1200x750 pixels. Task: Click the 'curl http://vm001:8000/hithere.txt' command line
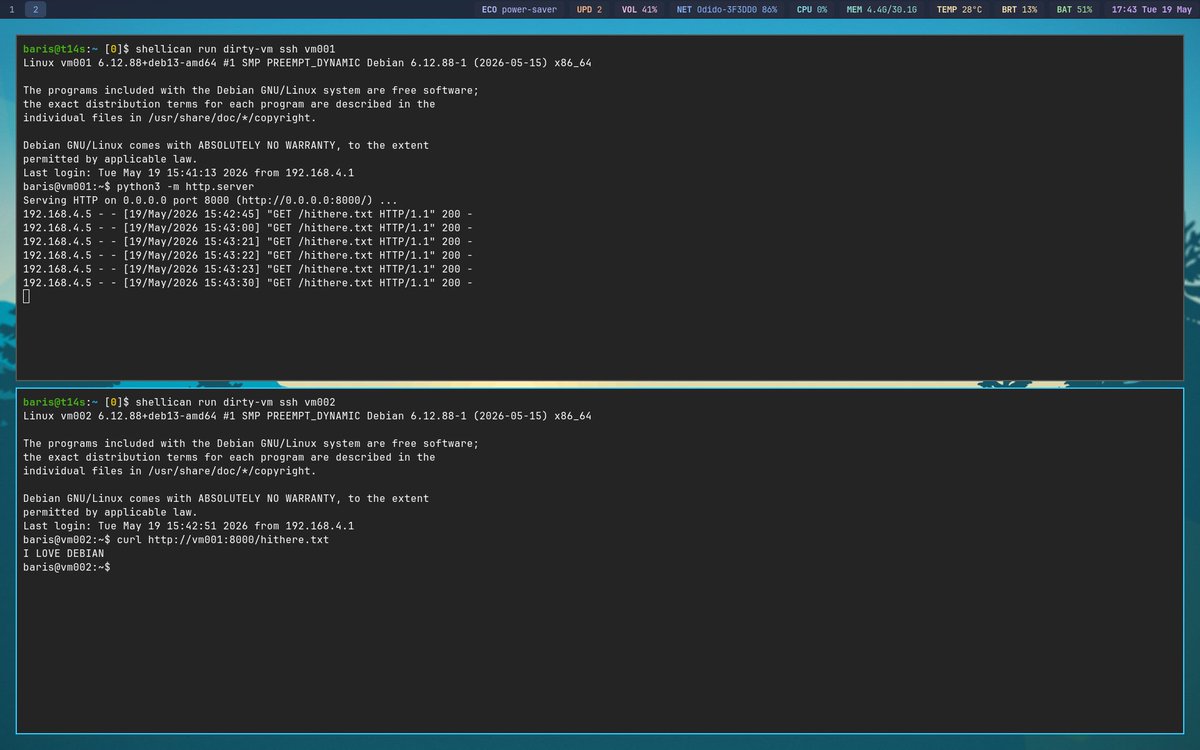(176, 540)
